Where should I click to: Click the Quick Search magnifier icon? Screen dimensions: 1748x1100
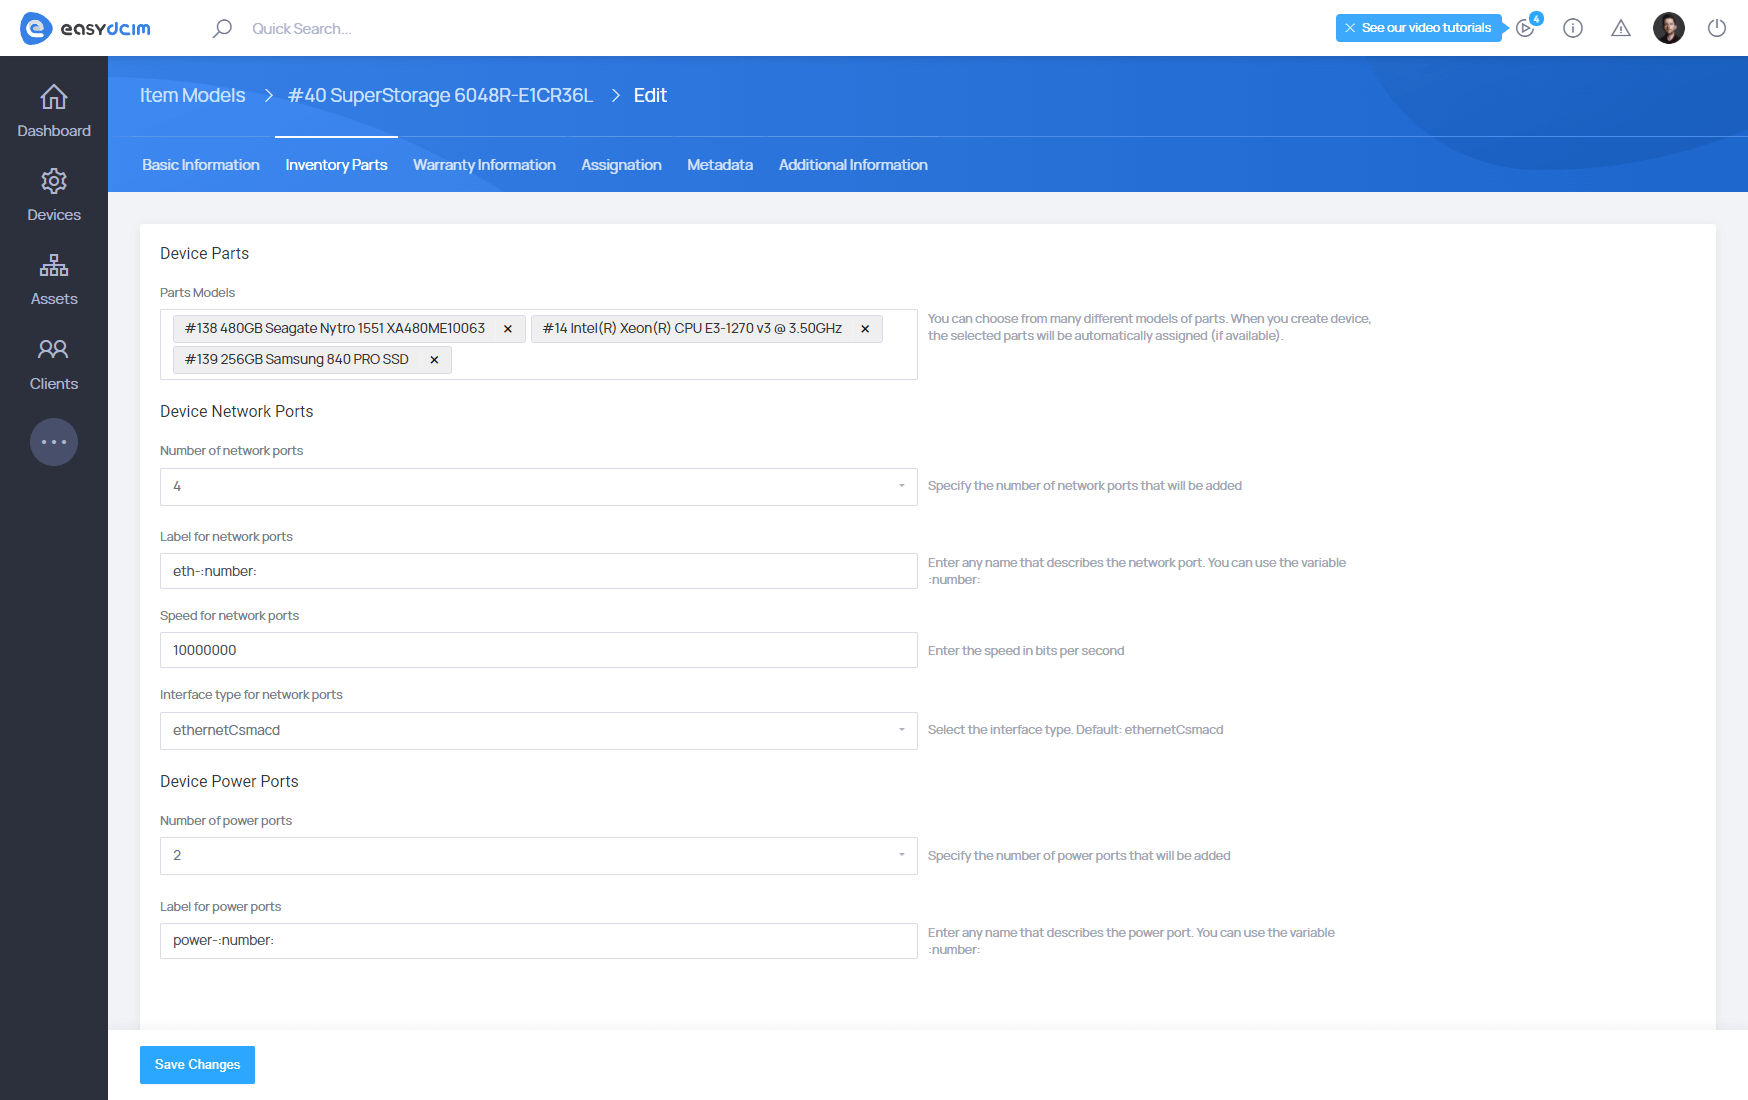[222, 28]
